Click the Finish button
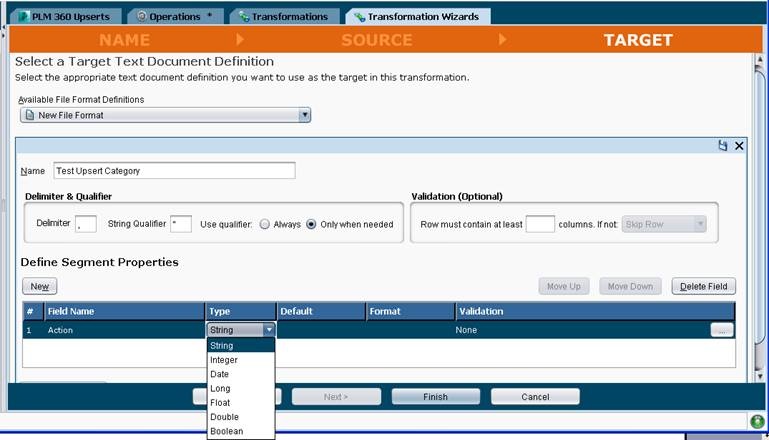769x440 pixels. (x=435, y=396)
